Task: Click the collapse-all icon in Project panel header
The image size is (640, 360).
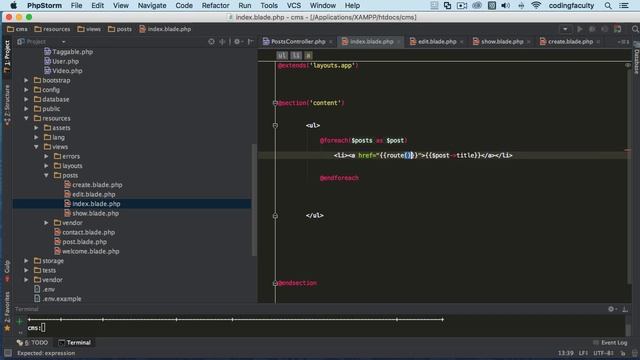Action: tap(222, 42)
